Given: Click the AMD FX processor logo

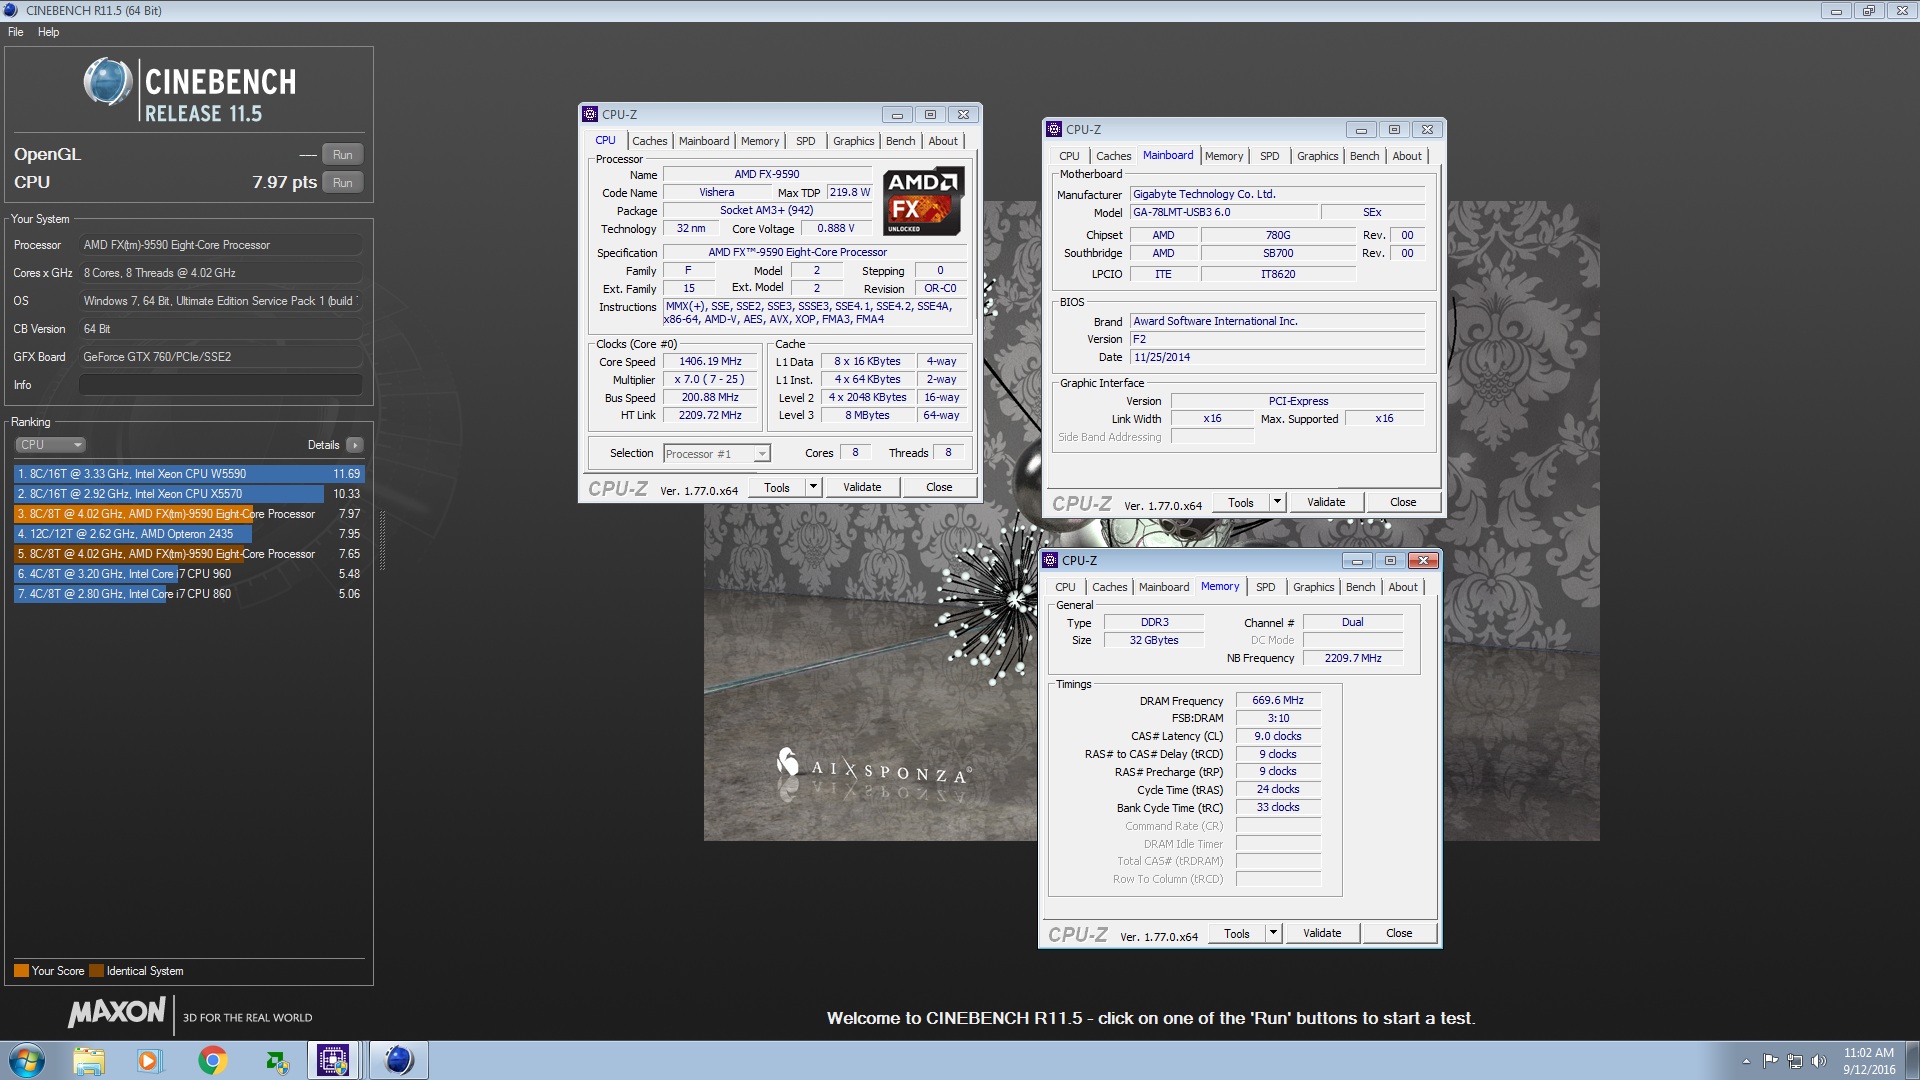Looking at the screenshot, I should click(x=924, y=200).
